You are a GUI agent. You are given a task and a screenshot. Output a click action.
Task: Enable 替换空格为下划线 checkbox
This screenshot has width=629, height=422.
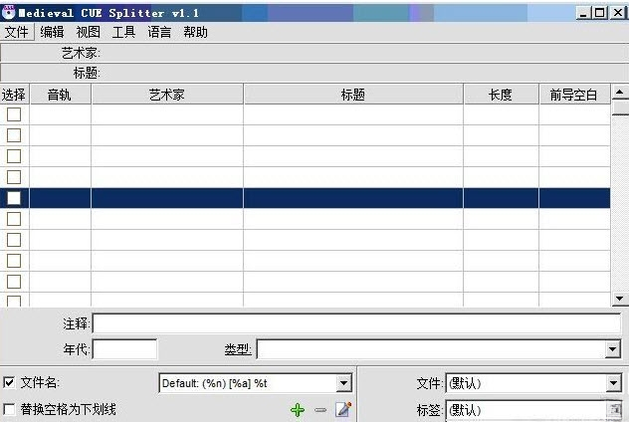(x=9, y=409)
